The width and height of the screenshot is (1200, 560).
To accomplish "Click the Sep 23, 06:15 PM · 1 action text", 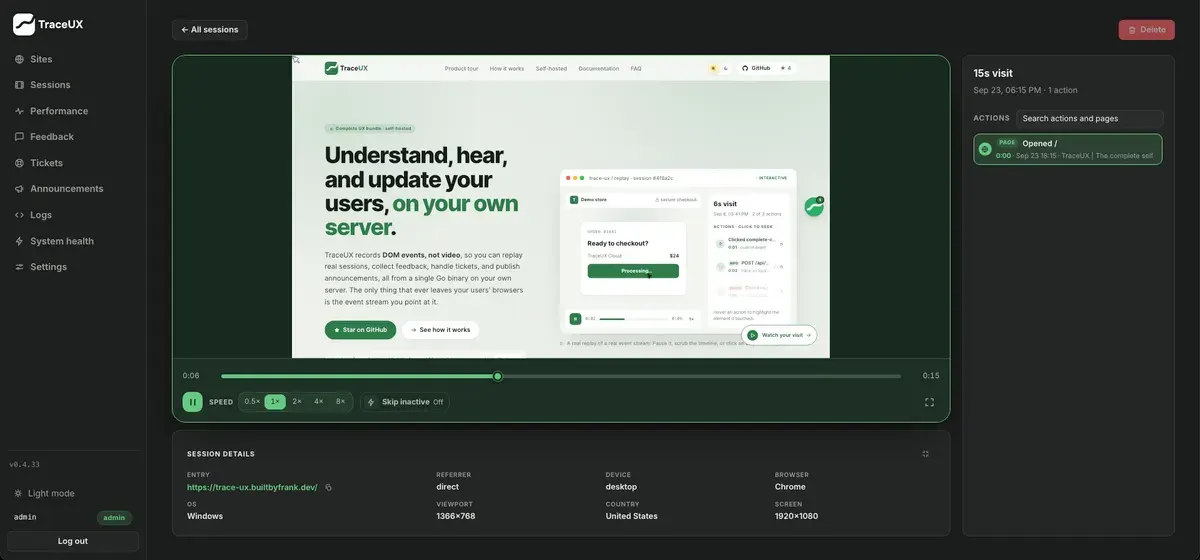I will tap(1025, 90).
